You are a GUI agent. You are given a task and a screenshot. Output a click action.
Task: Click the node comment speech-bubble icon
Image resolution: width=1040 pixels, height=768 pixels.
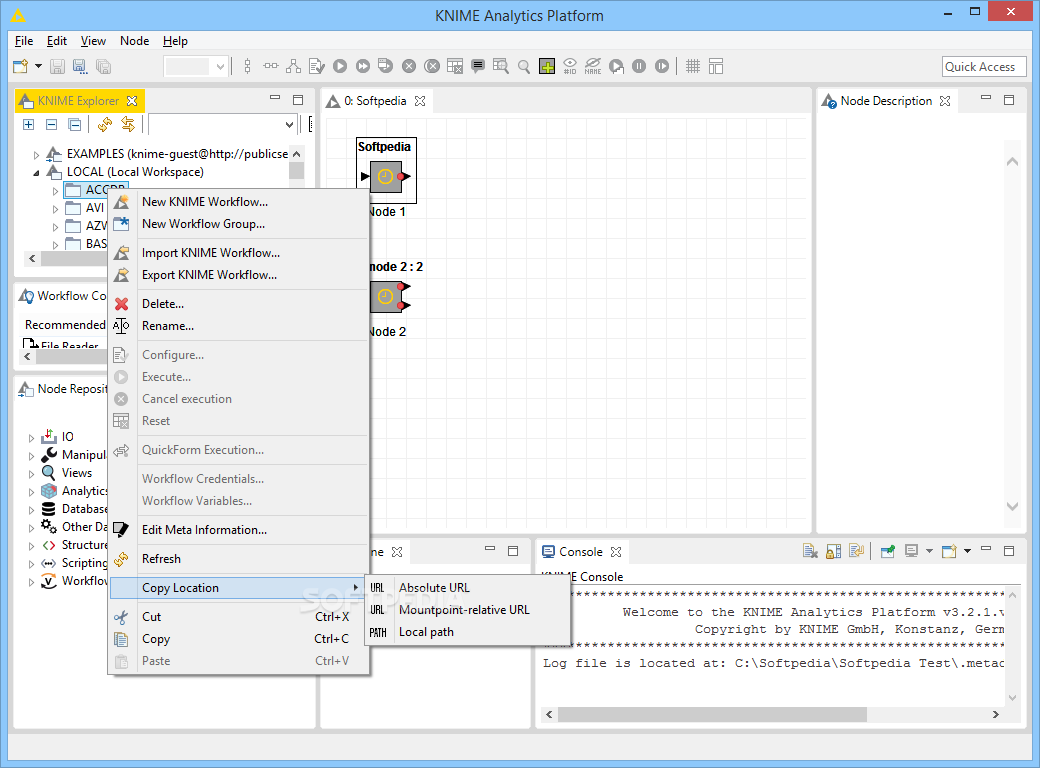pyautogui.click(x=478, y=66)
